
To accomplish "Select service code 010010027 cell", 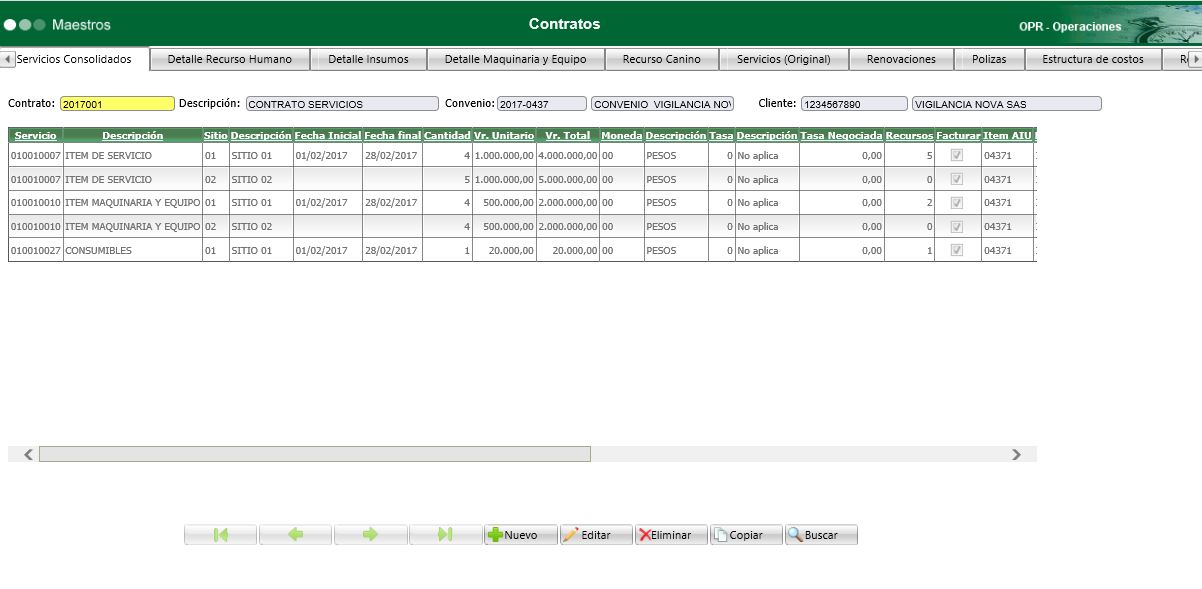I will click(x=36, y=250).
